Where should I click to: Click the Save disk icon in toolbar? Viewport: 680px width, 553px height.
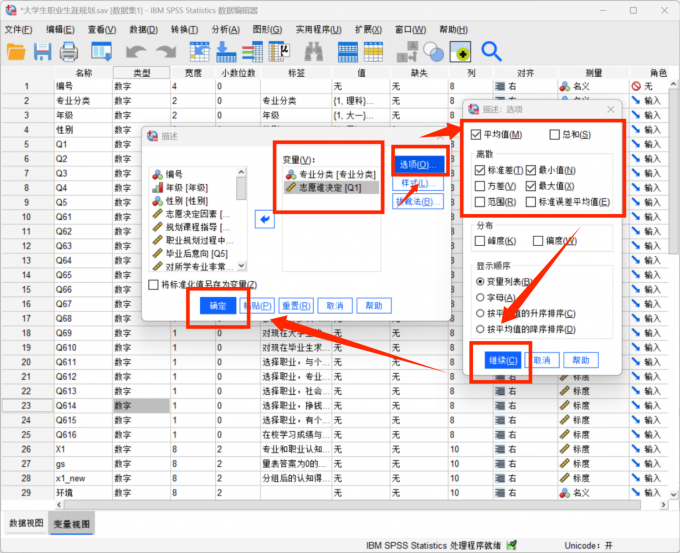pos(43,51)
